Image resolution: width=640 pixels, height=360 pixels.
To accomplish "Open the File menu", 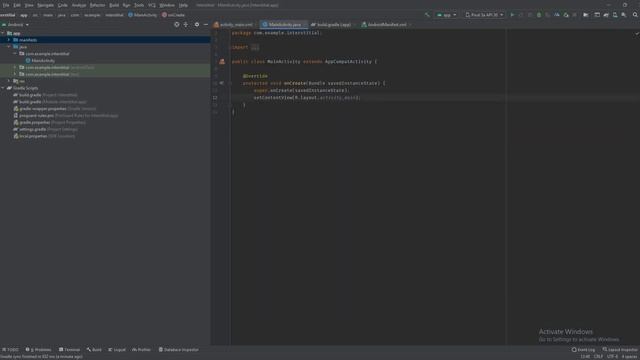I will click(x=6, y=5).
